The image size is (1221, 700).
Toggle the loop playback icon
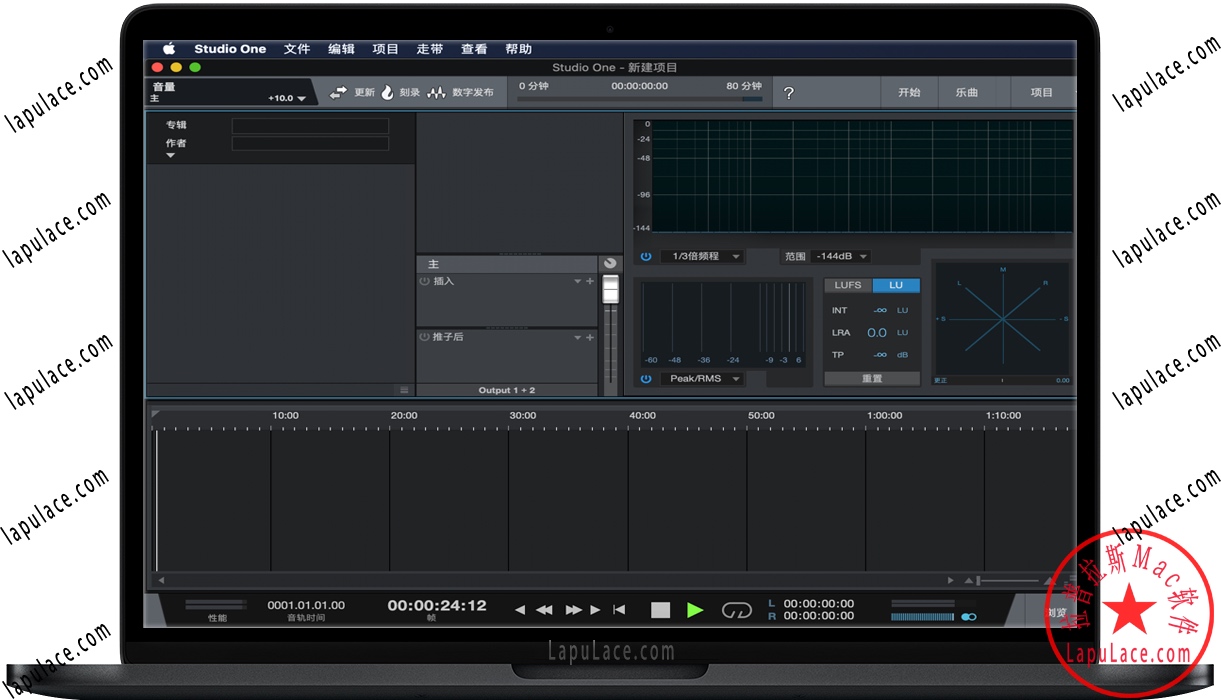pos(736,610)
